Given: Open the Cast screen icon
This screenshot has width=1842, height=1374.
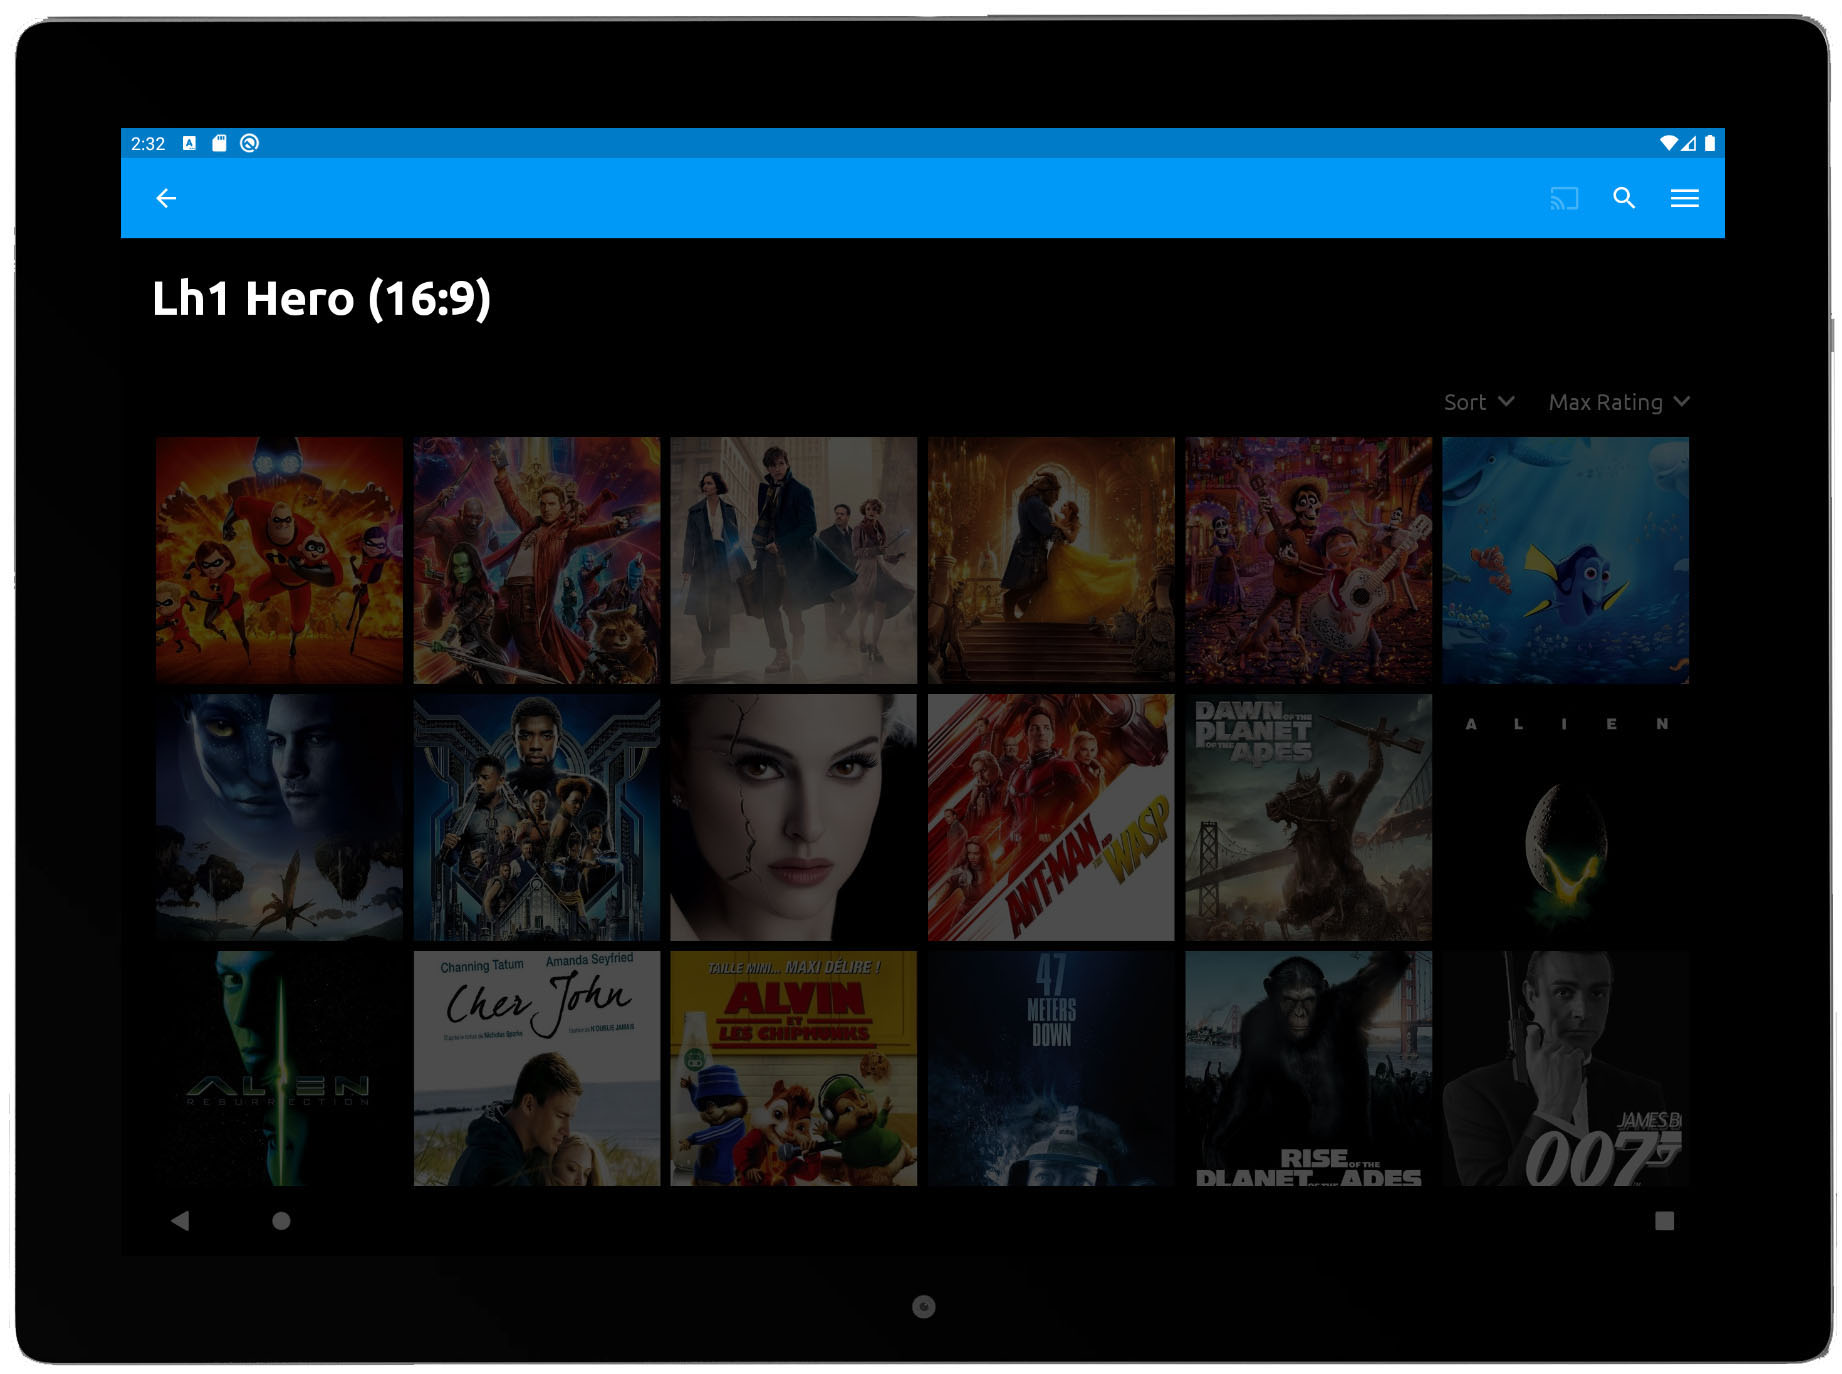Looking at the screenshot, I should [x=1564, y=198].
